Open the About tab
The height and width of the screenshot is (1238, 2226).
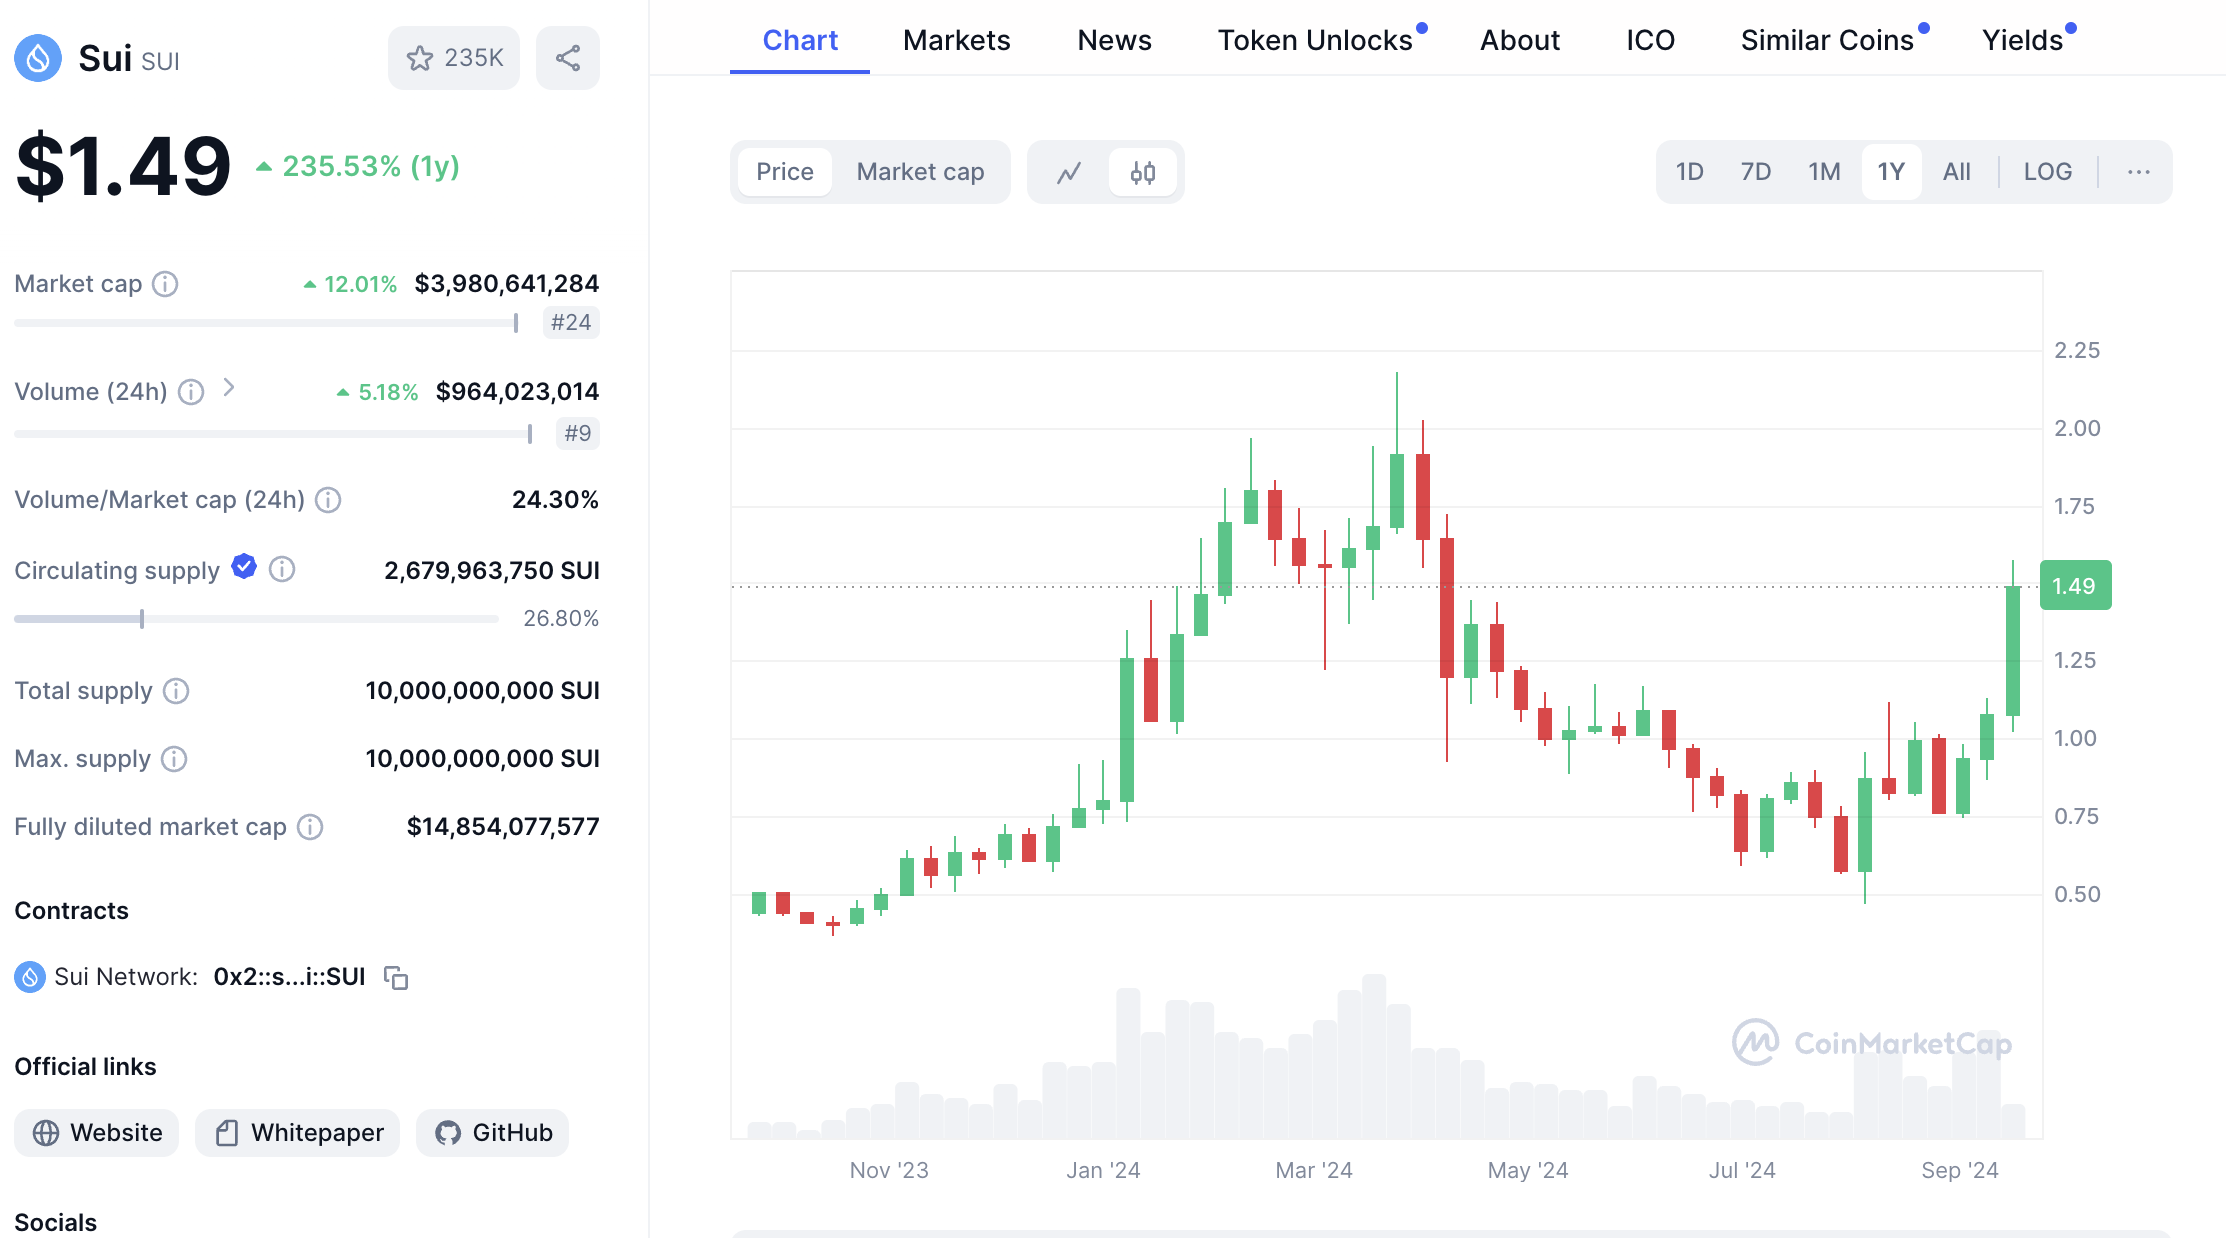click(x=1520, y=40)
